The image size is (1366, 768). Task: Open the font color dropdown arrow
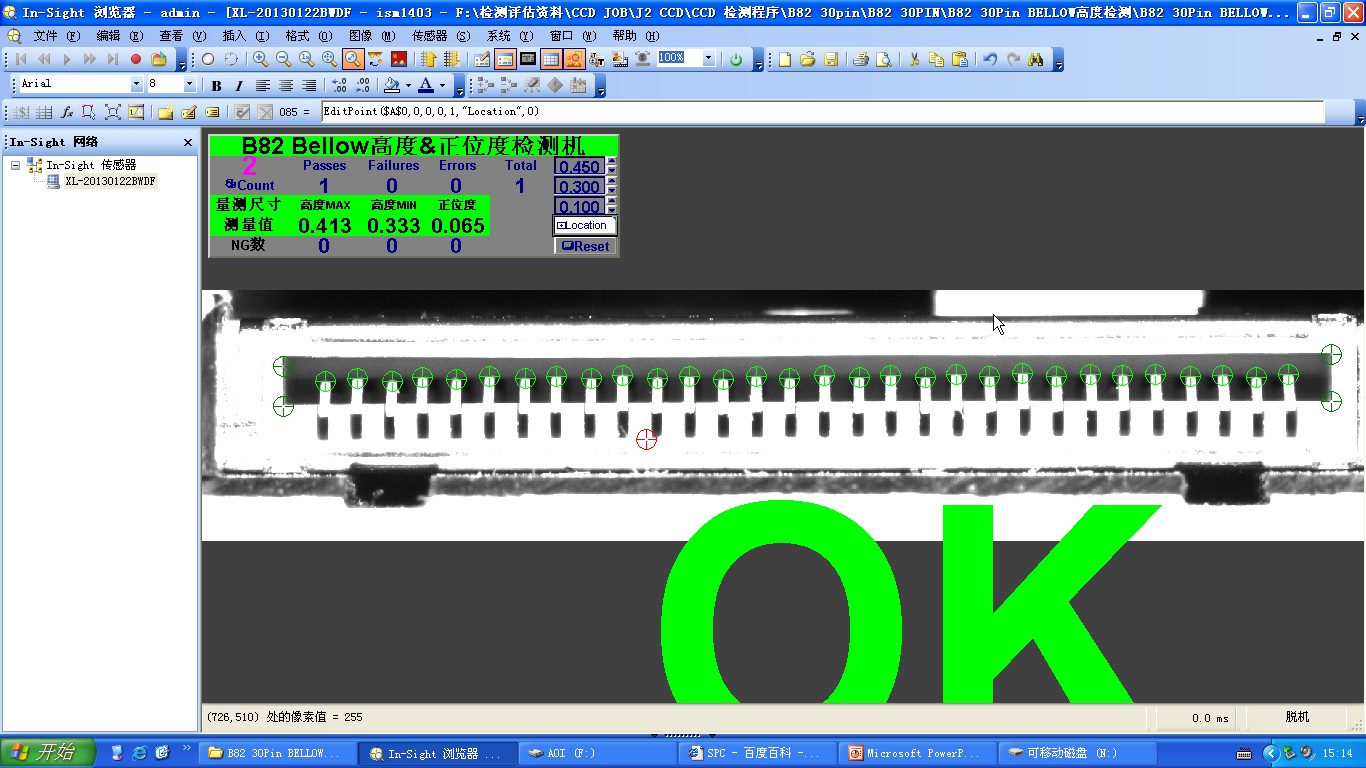point(442,85)
